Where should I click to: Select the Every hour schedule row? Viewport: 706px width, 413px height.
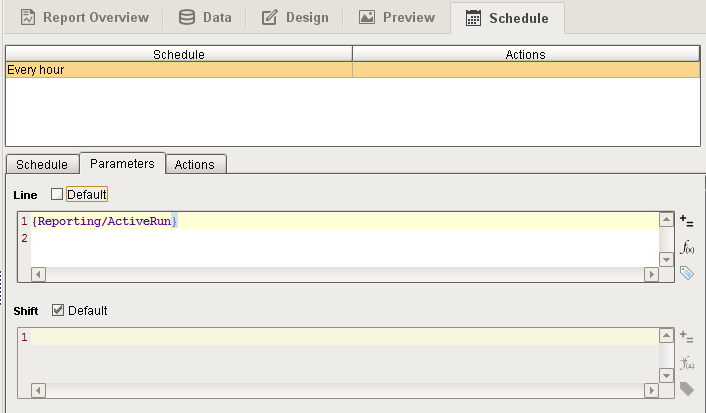(x=178, y=70)
